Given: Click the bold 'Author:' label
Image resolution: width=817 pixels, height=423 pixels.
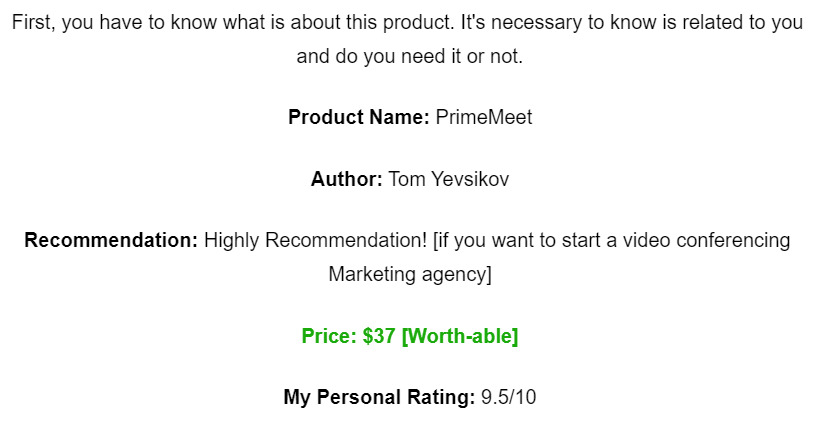Looking at the screenshot, I should 346,179.
